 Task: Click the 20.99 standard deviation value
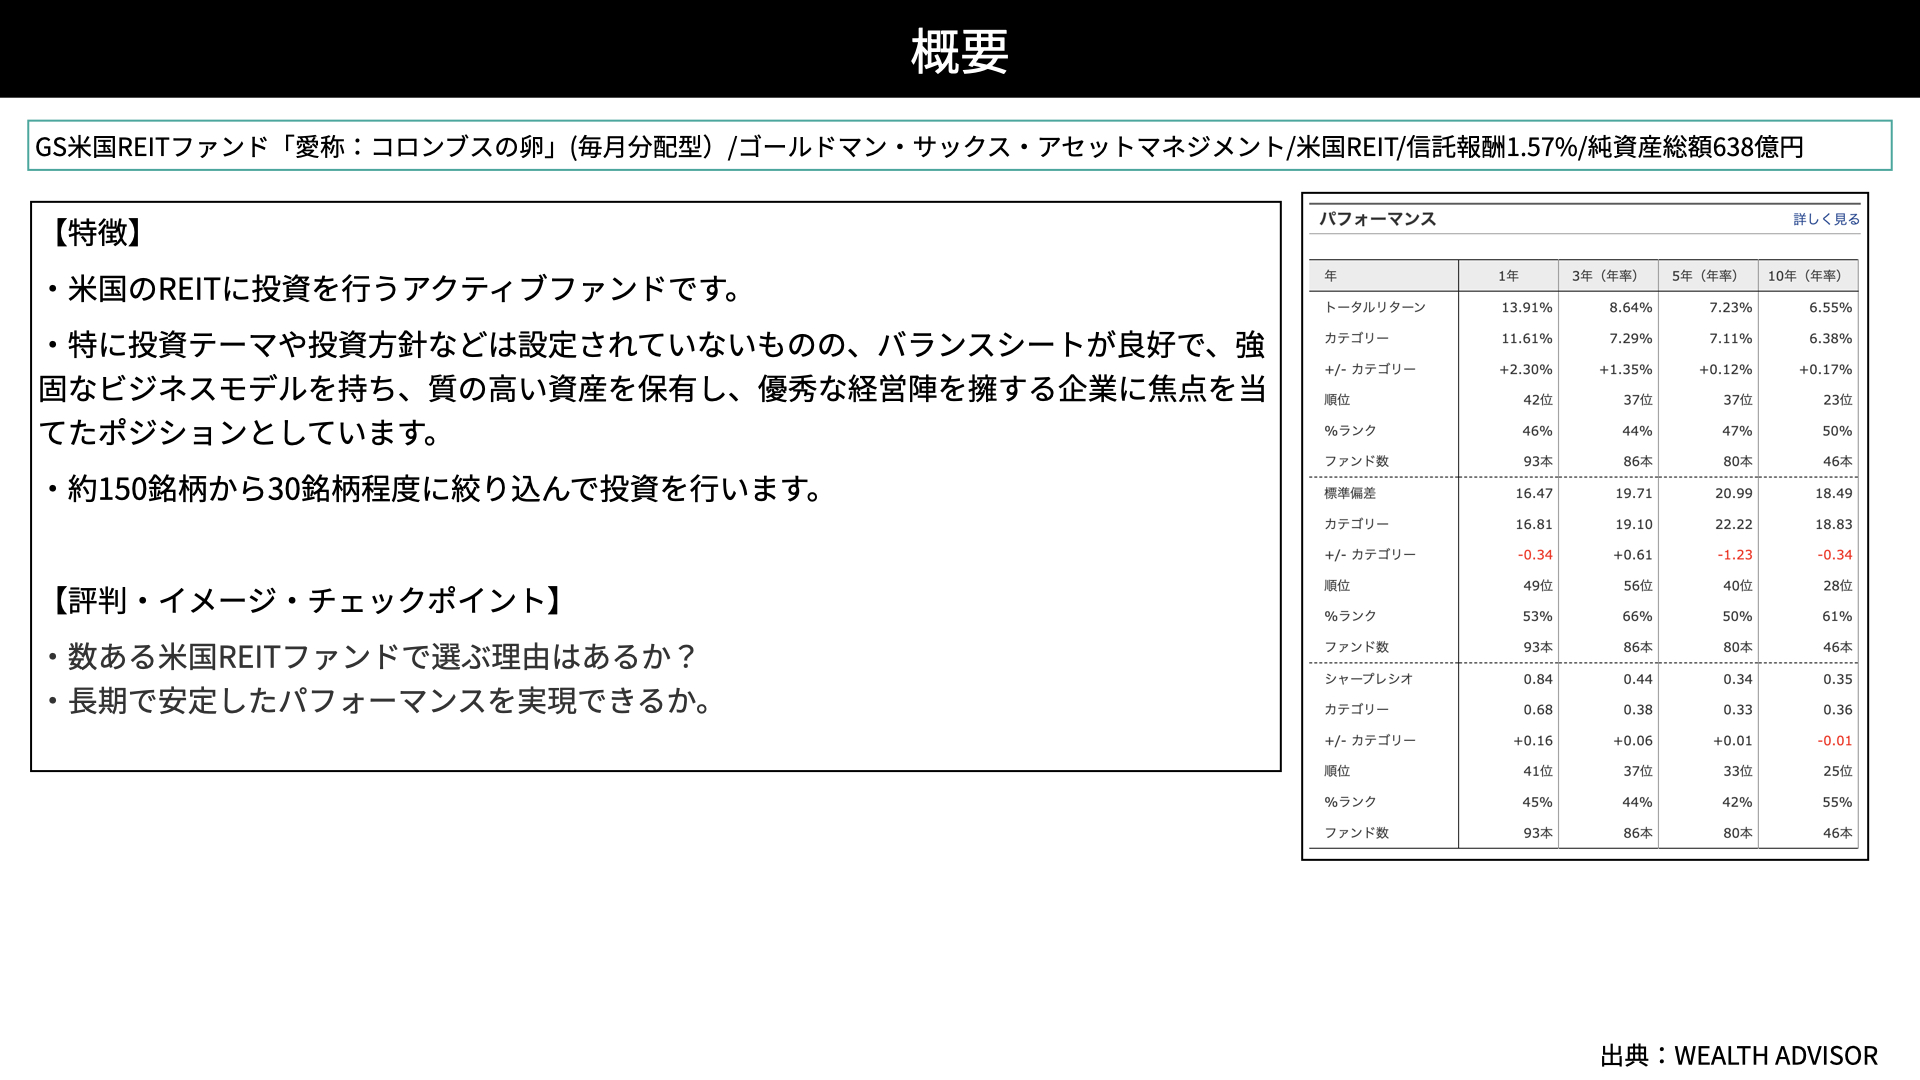[1734, 494]
